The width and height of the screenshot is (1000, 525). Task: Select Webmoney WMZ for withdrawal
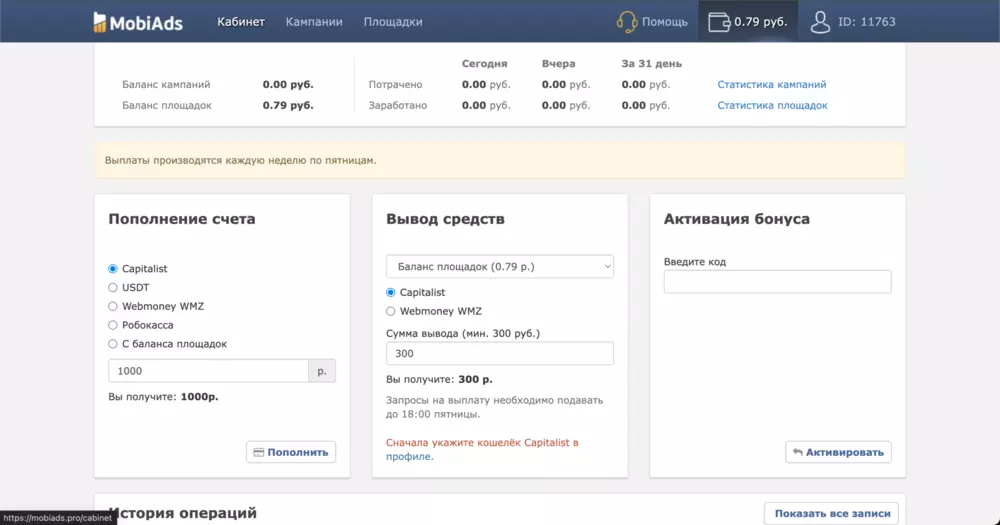click(390, 311)
